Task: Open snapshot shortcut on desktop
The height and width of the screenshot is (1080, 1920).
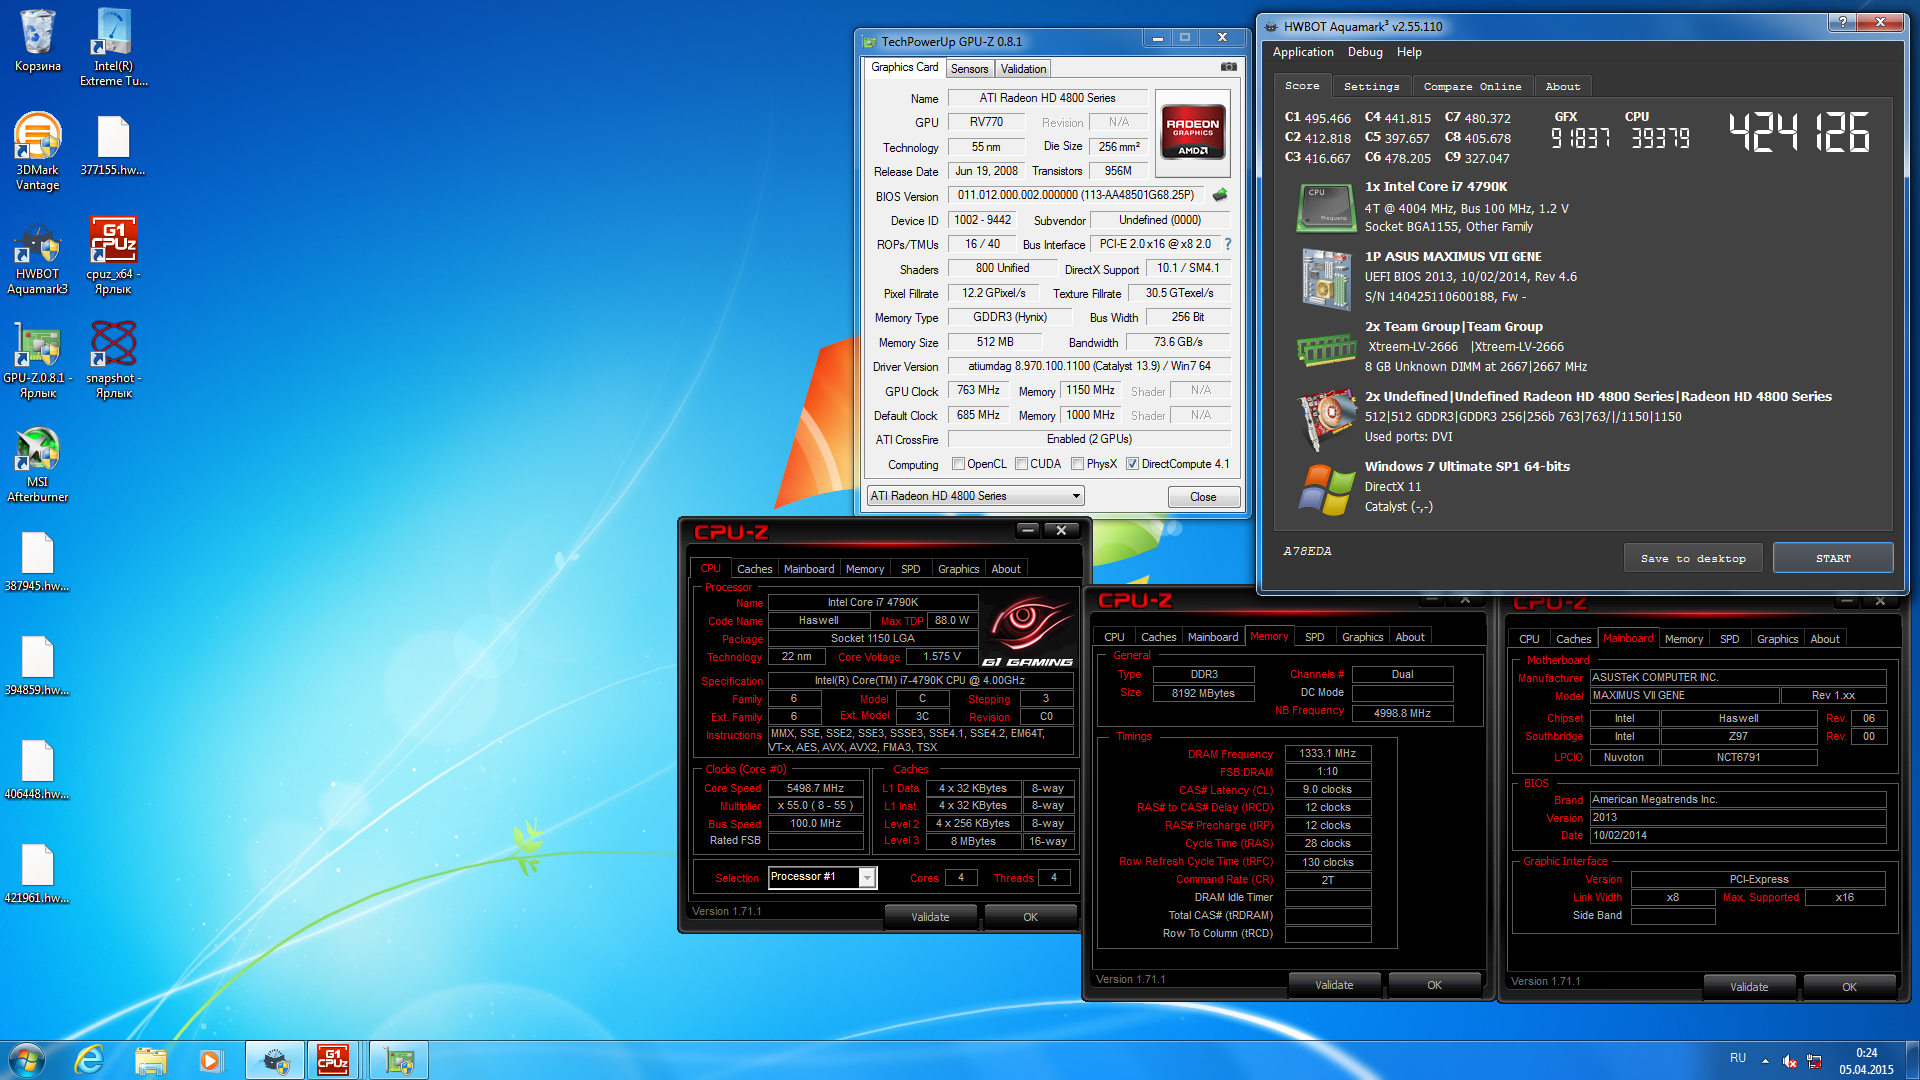Action: [x=113, y=360]
